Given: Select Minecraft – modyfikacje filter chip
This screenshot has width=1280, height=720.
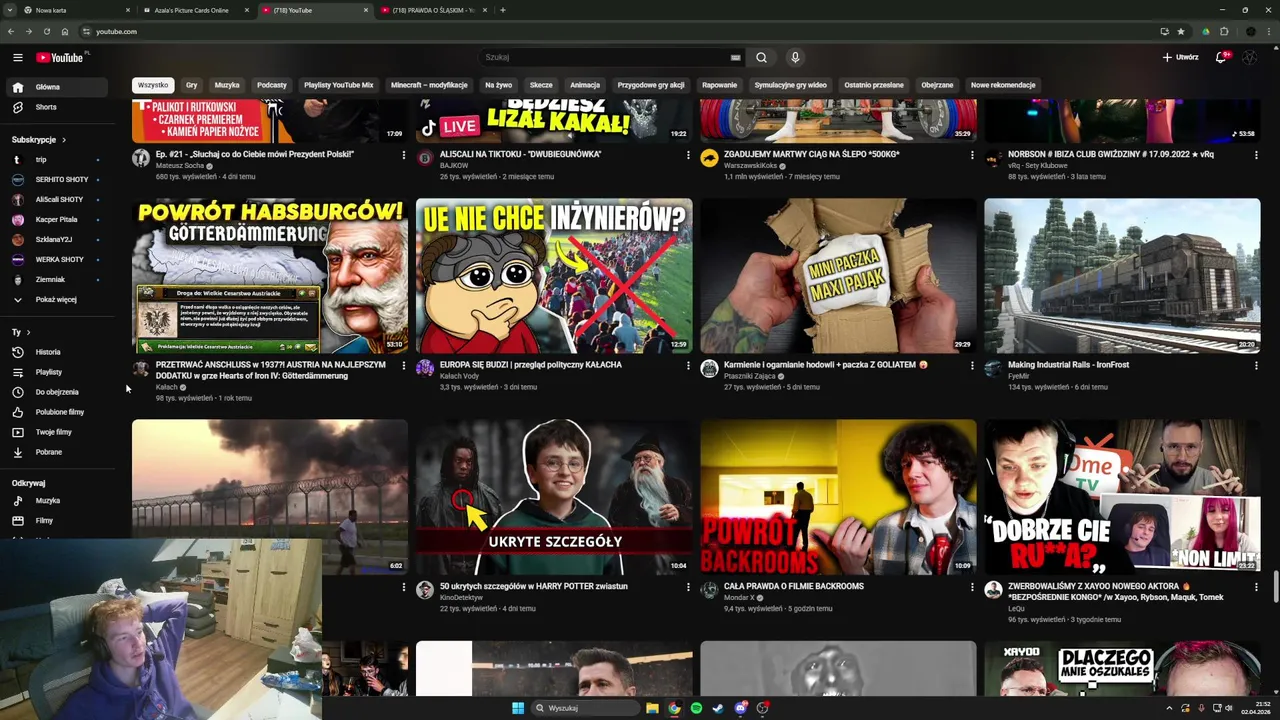Looking at the screenshot, I should click(x=429, y=85).
